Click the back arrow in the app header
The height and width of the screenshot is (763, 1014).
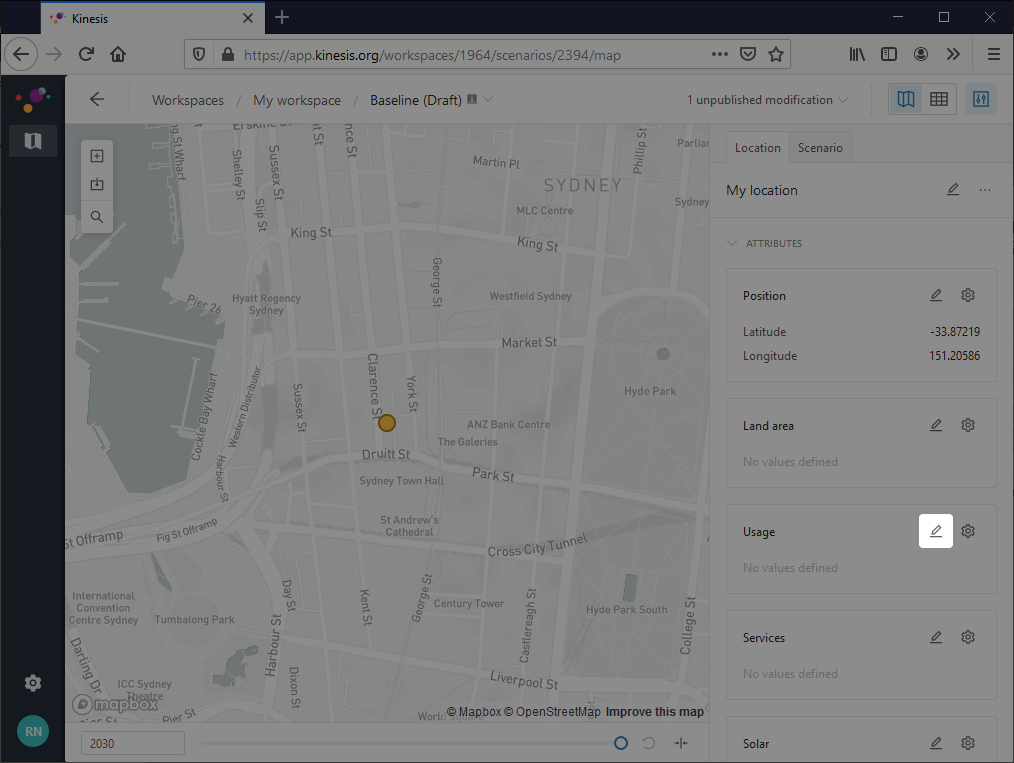coord(97,99)
